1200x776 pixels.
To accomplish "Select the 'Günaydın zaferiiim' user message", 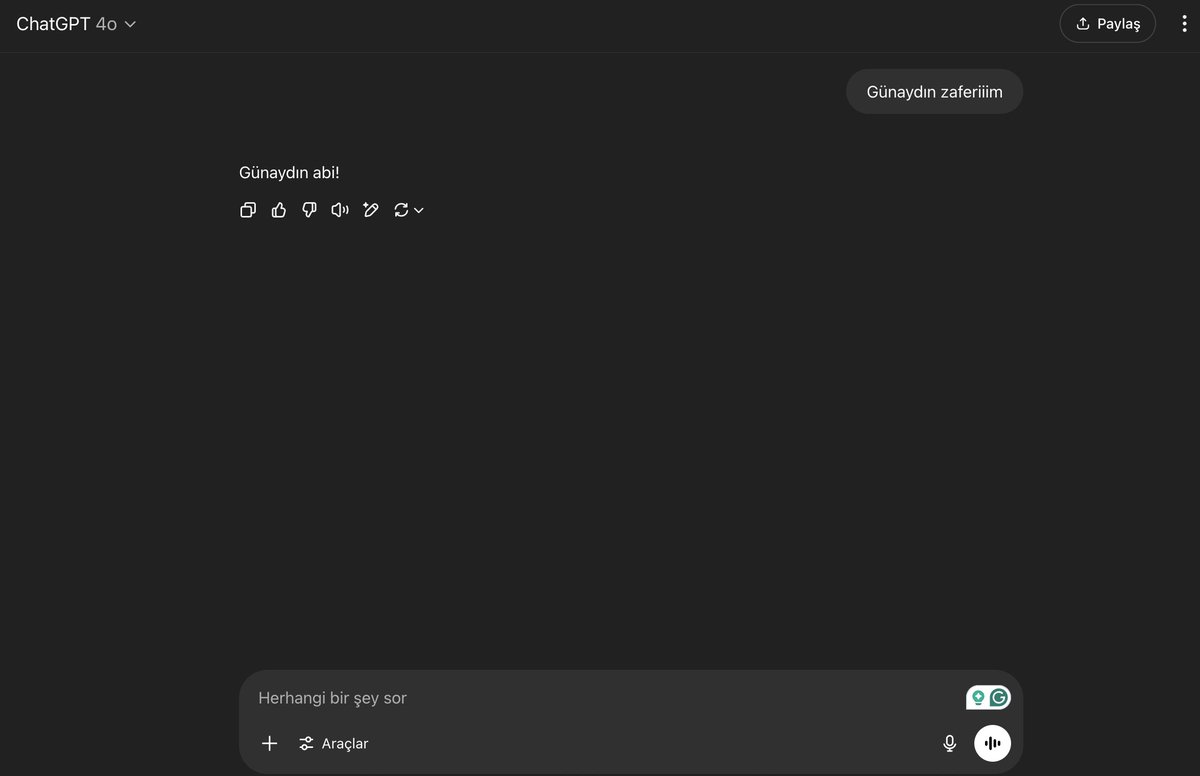I will [934, 92].
